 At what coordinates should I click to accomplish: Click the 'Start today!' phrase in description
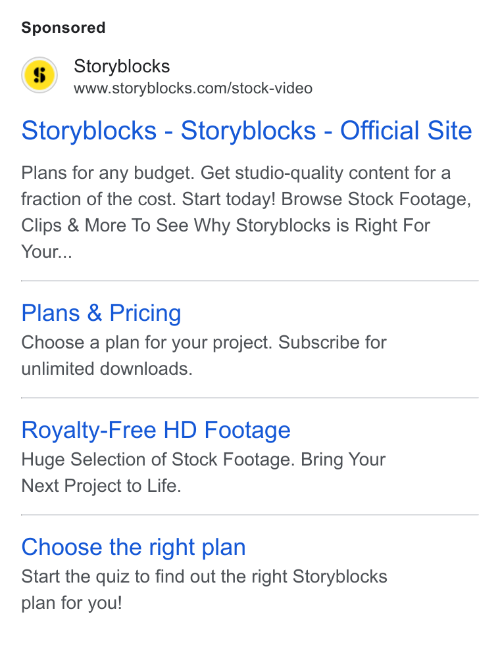click(229, 199)
